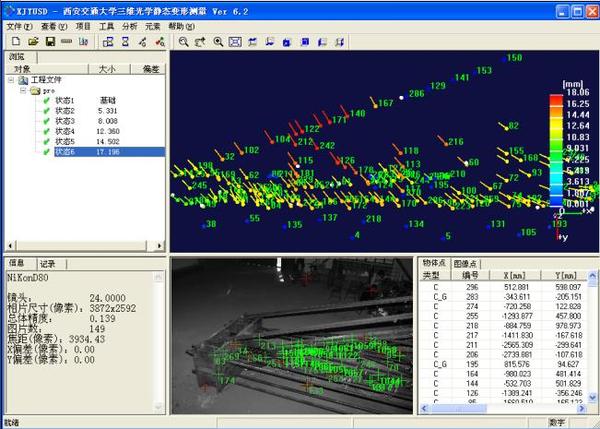
Task: Click the gray bar icon beside Save
Action: [x=67, y=41]
